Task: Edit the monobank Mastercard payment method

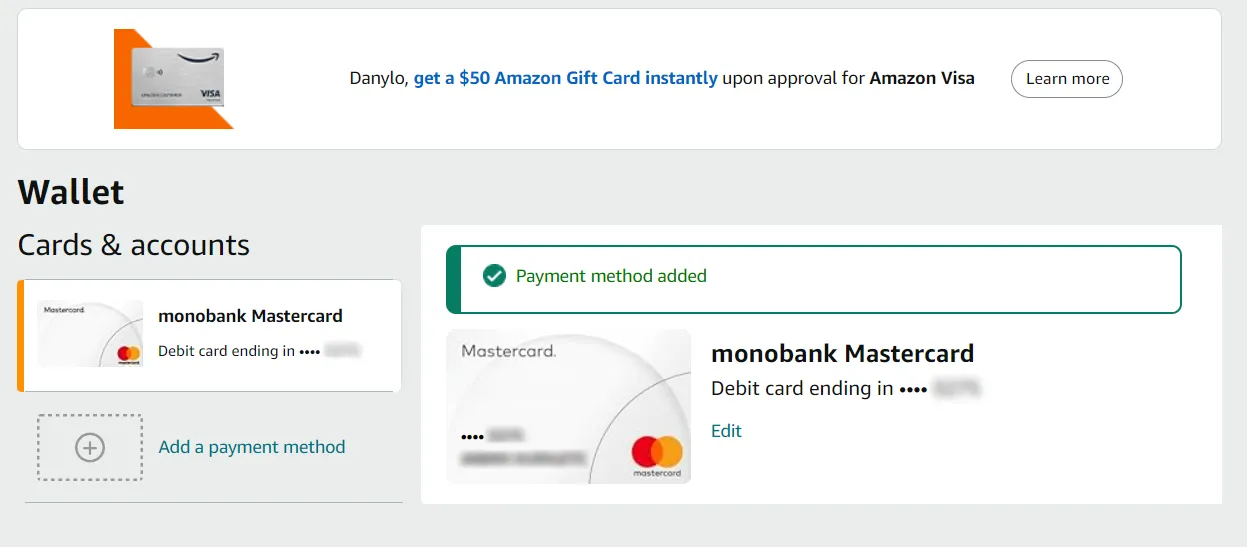Action: [x=726, y=431]
